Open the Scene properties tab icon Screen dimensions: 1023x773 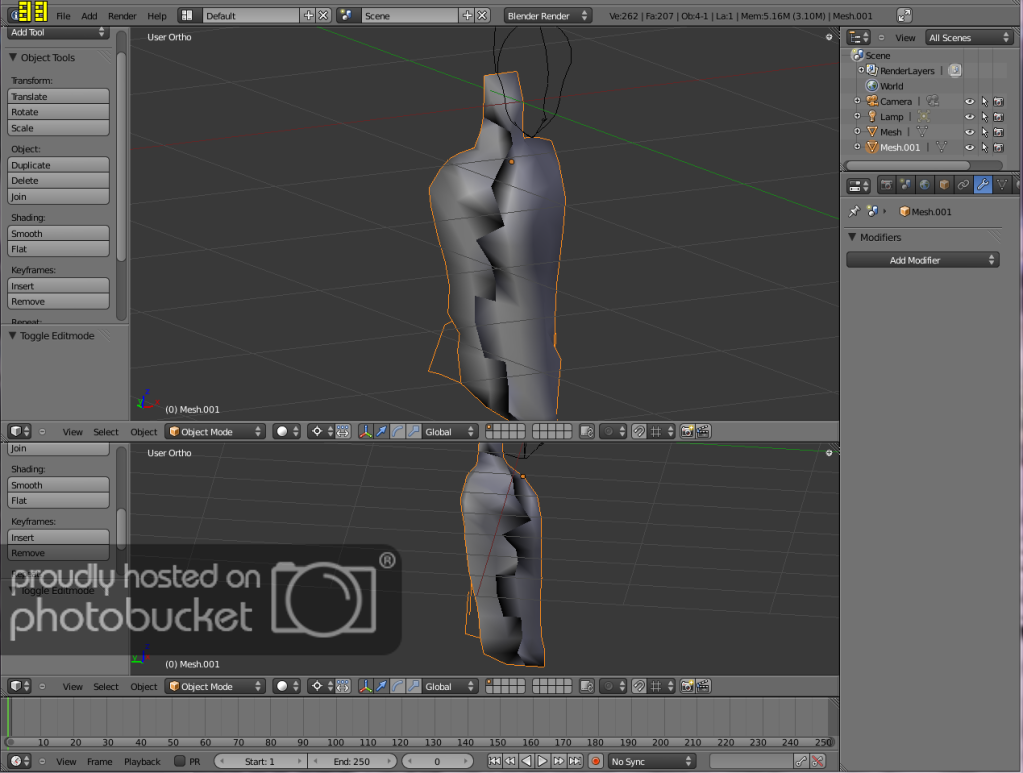click(906, 185)
